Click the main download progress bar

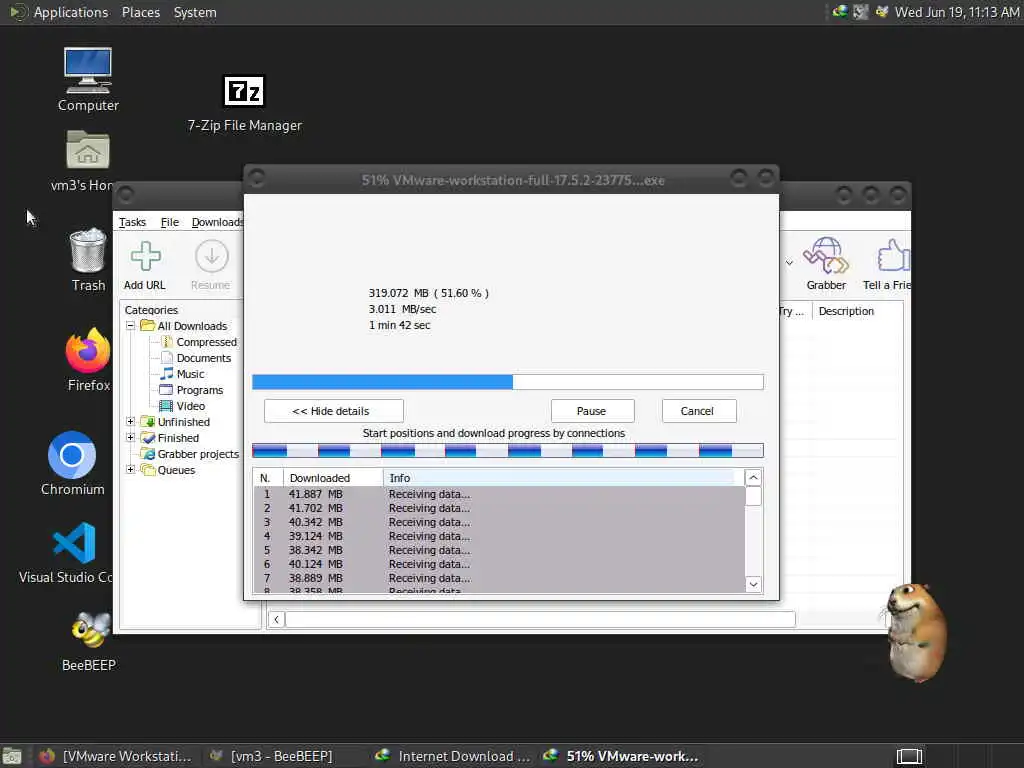[x=507, y=381]
